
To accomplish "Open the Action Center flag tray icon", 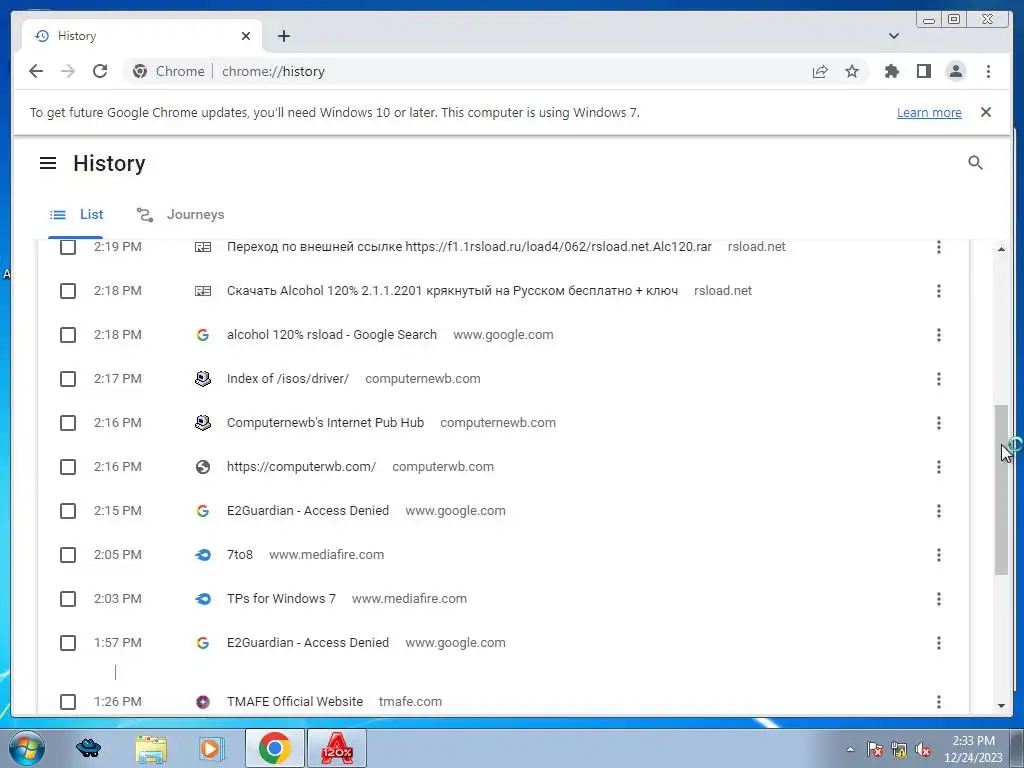I will click(874, 749).
